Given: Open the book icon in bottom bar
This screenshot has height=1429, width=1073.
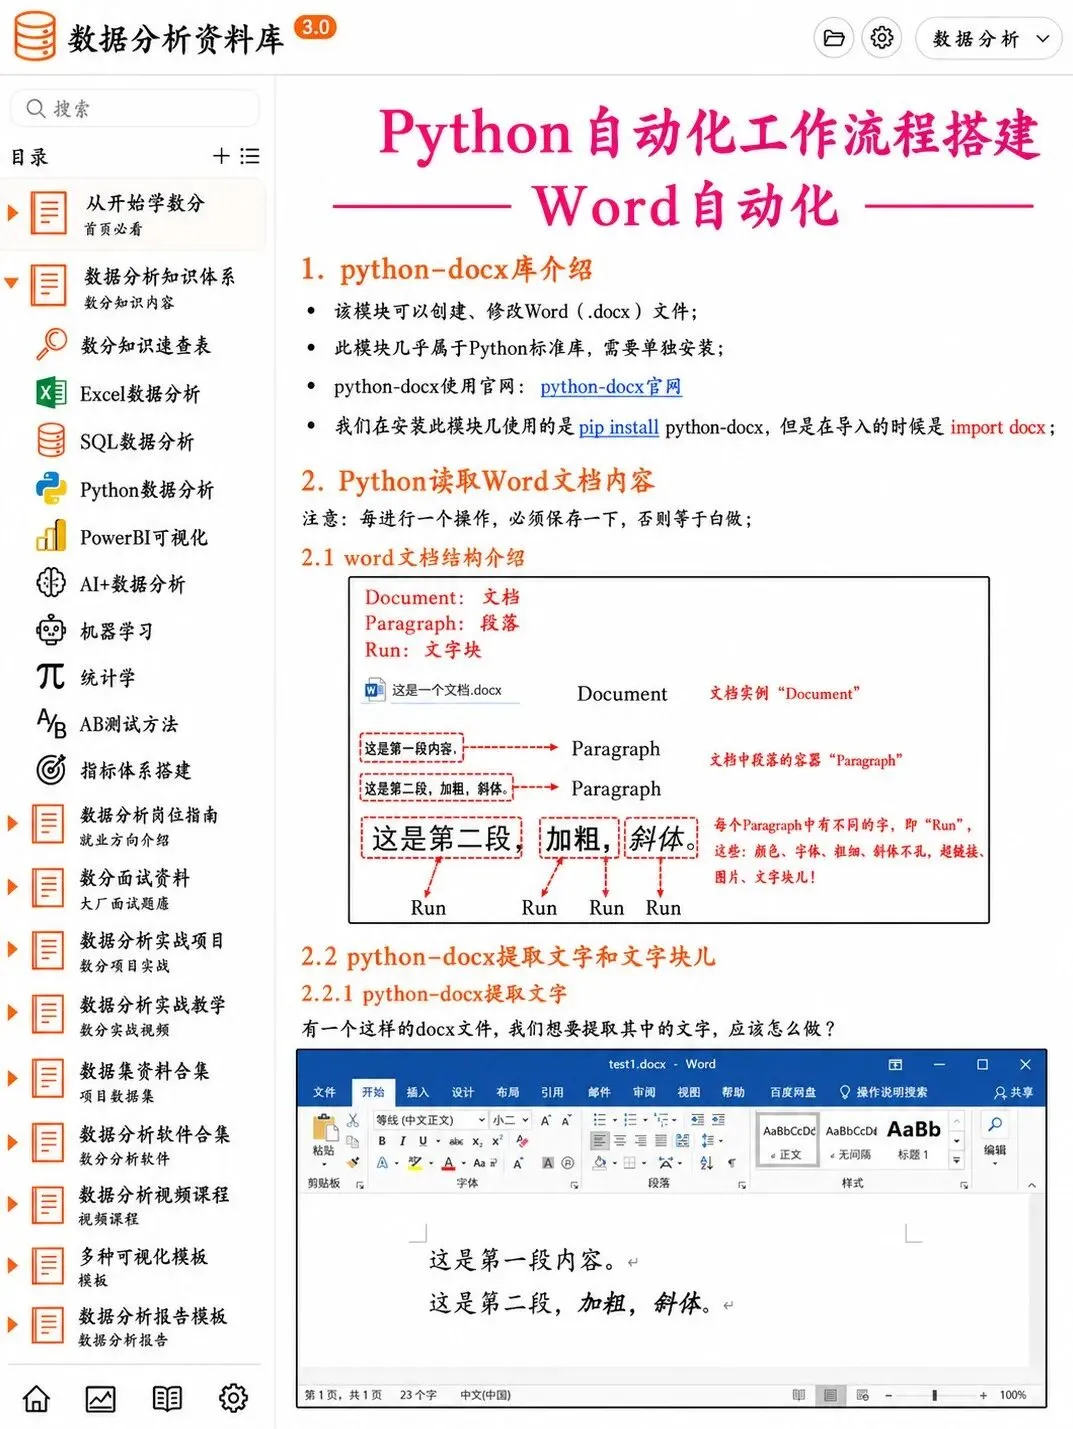Looking at the screenshot, I should [167, 1398].
